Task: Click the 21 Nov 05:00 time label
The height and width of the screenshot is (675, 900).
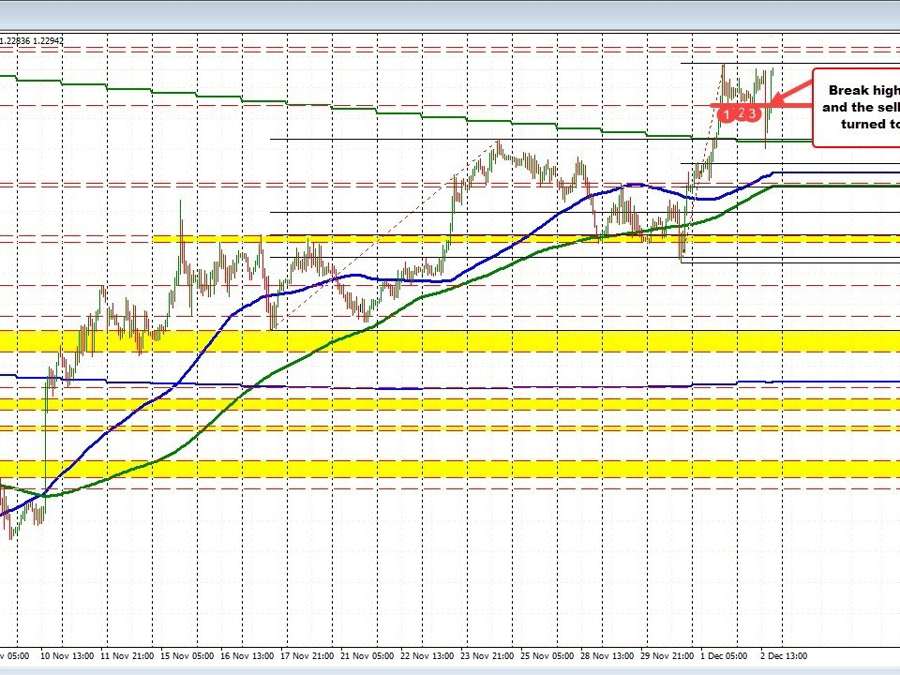Action: 371,656
